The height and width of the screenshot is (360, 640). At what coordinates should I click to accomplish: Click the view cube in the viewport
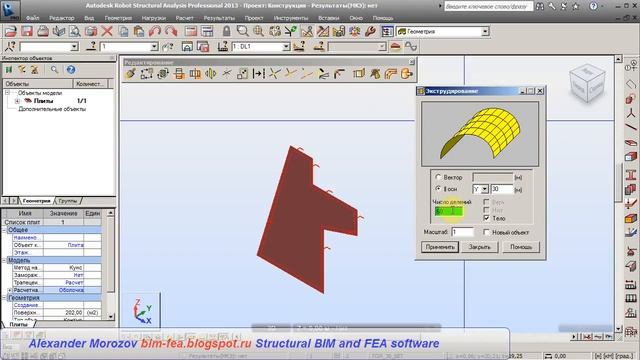pyautogui.click(x=587, y=84)
